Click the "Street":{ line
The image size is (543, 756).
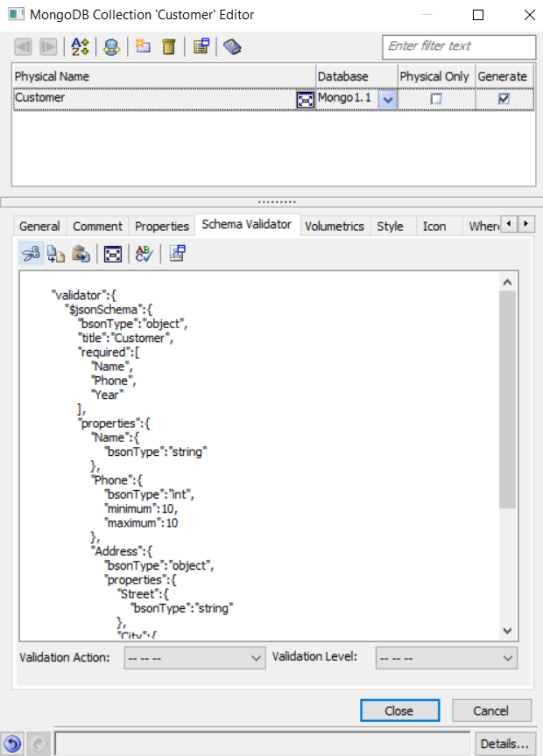143,594
